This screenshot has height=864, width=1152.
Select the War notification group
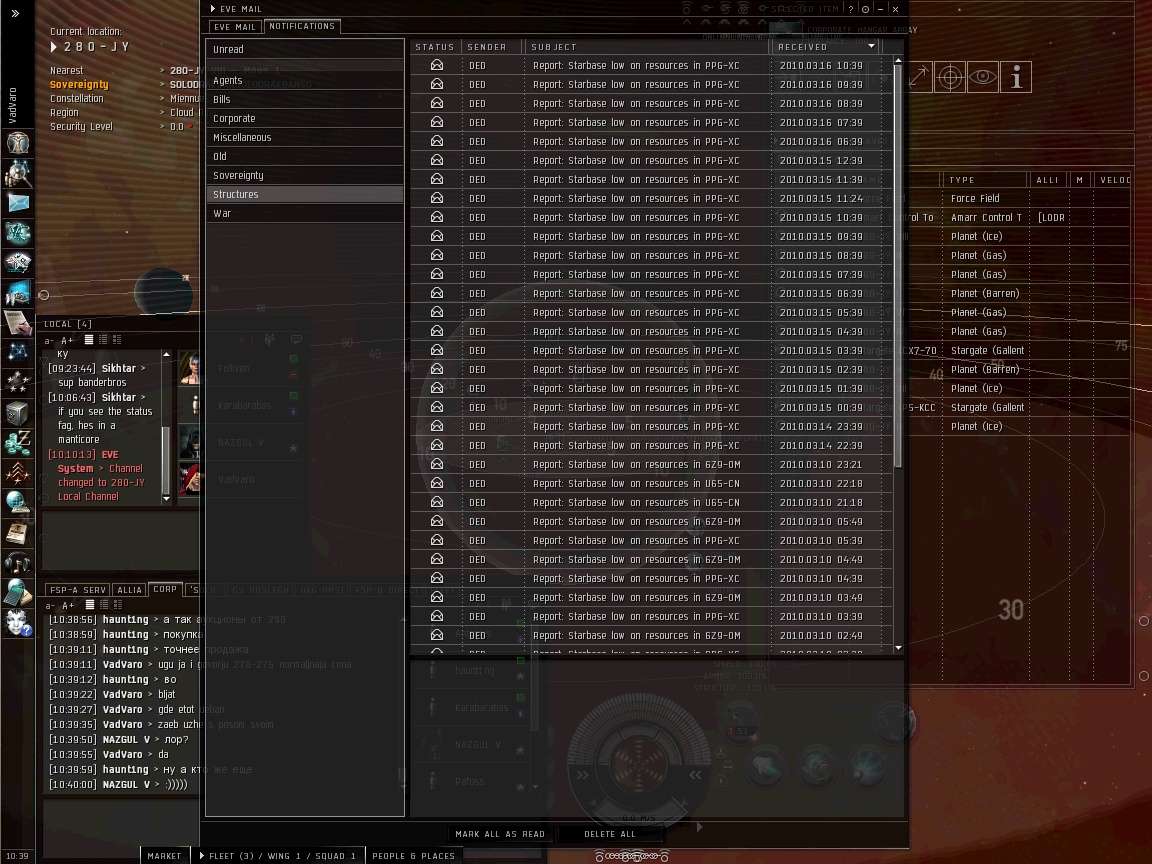click(x=304, y=214)
